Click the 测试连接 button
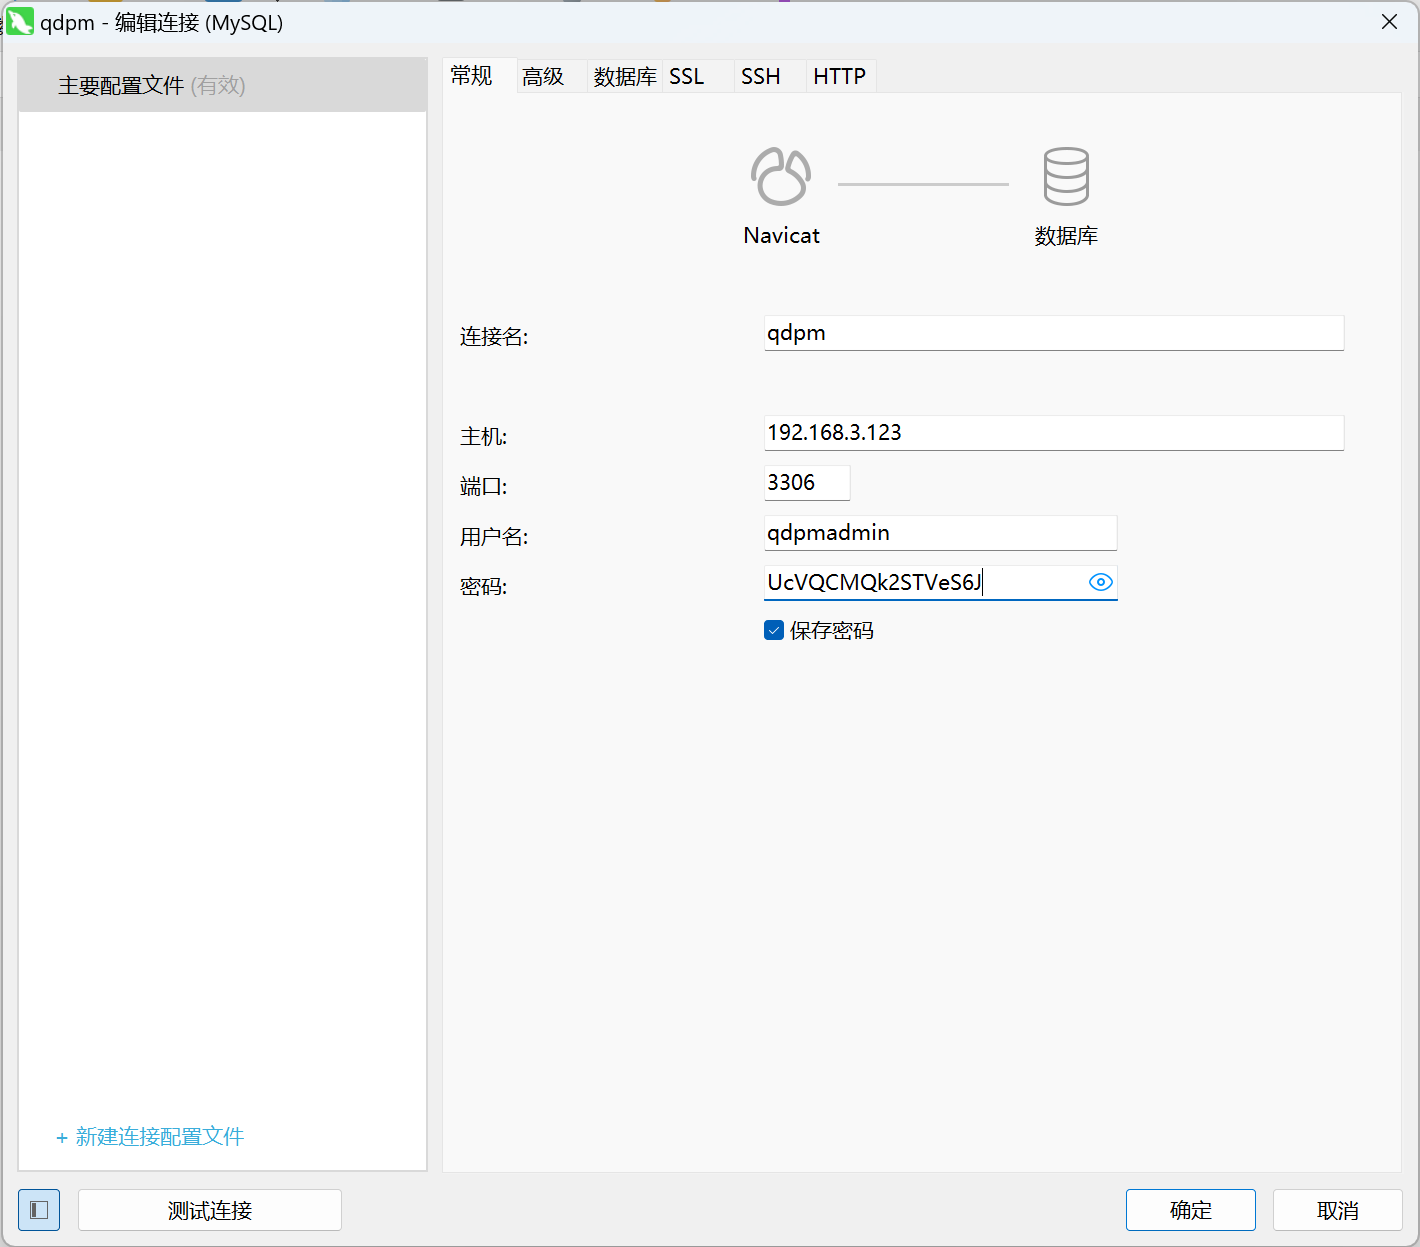 pyautogui.click(x=210, y=1210)
